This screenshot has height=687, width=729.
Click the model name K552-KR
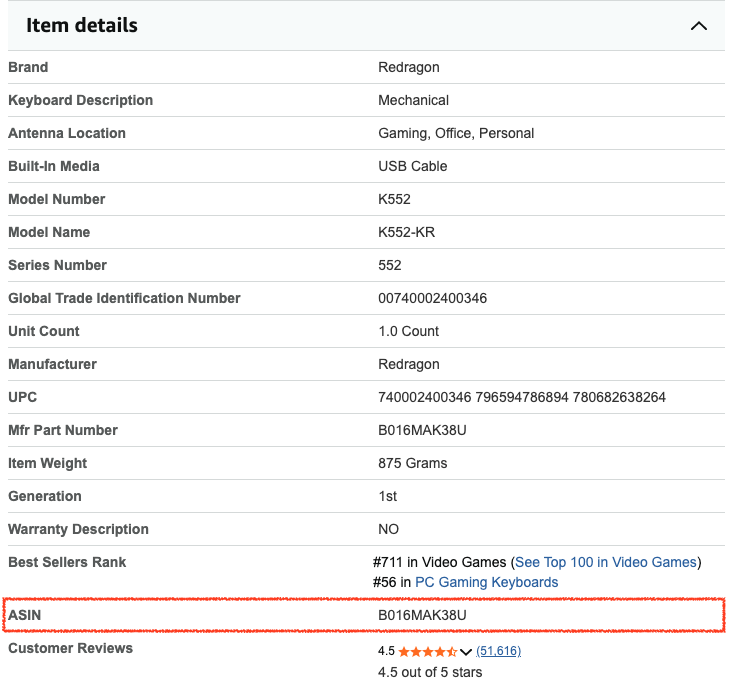pos(406,232)
